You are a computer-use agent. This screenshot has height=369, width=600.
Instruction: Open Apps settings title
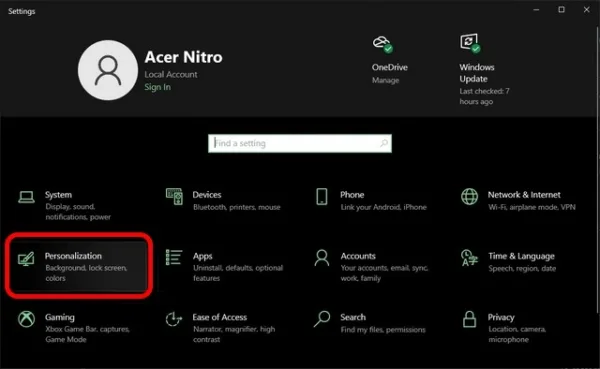[x=202, y=256]
